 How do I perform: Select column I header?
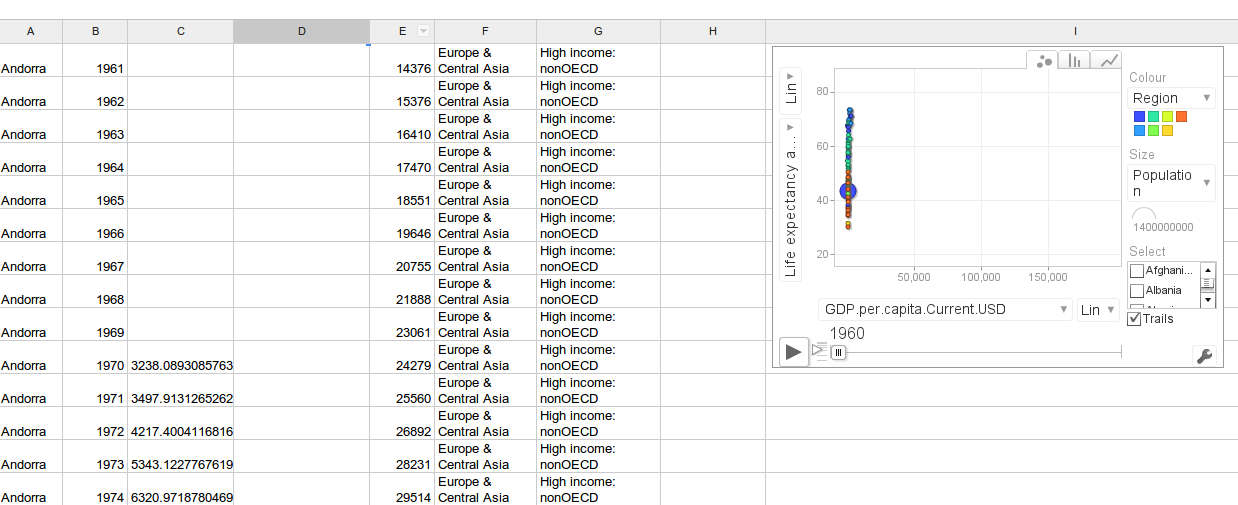[x=1001, y=31]
